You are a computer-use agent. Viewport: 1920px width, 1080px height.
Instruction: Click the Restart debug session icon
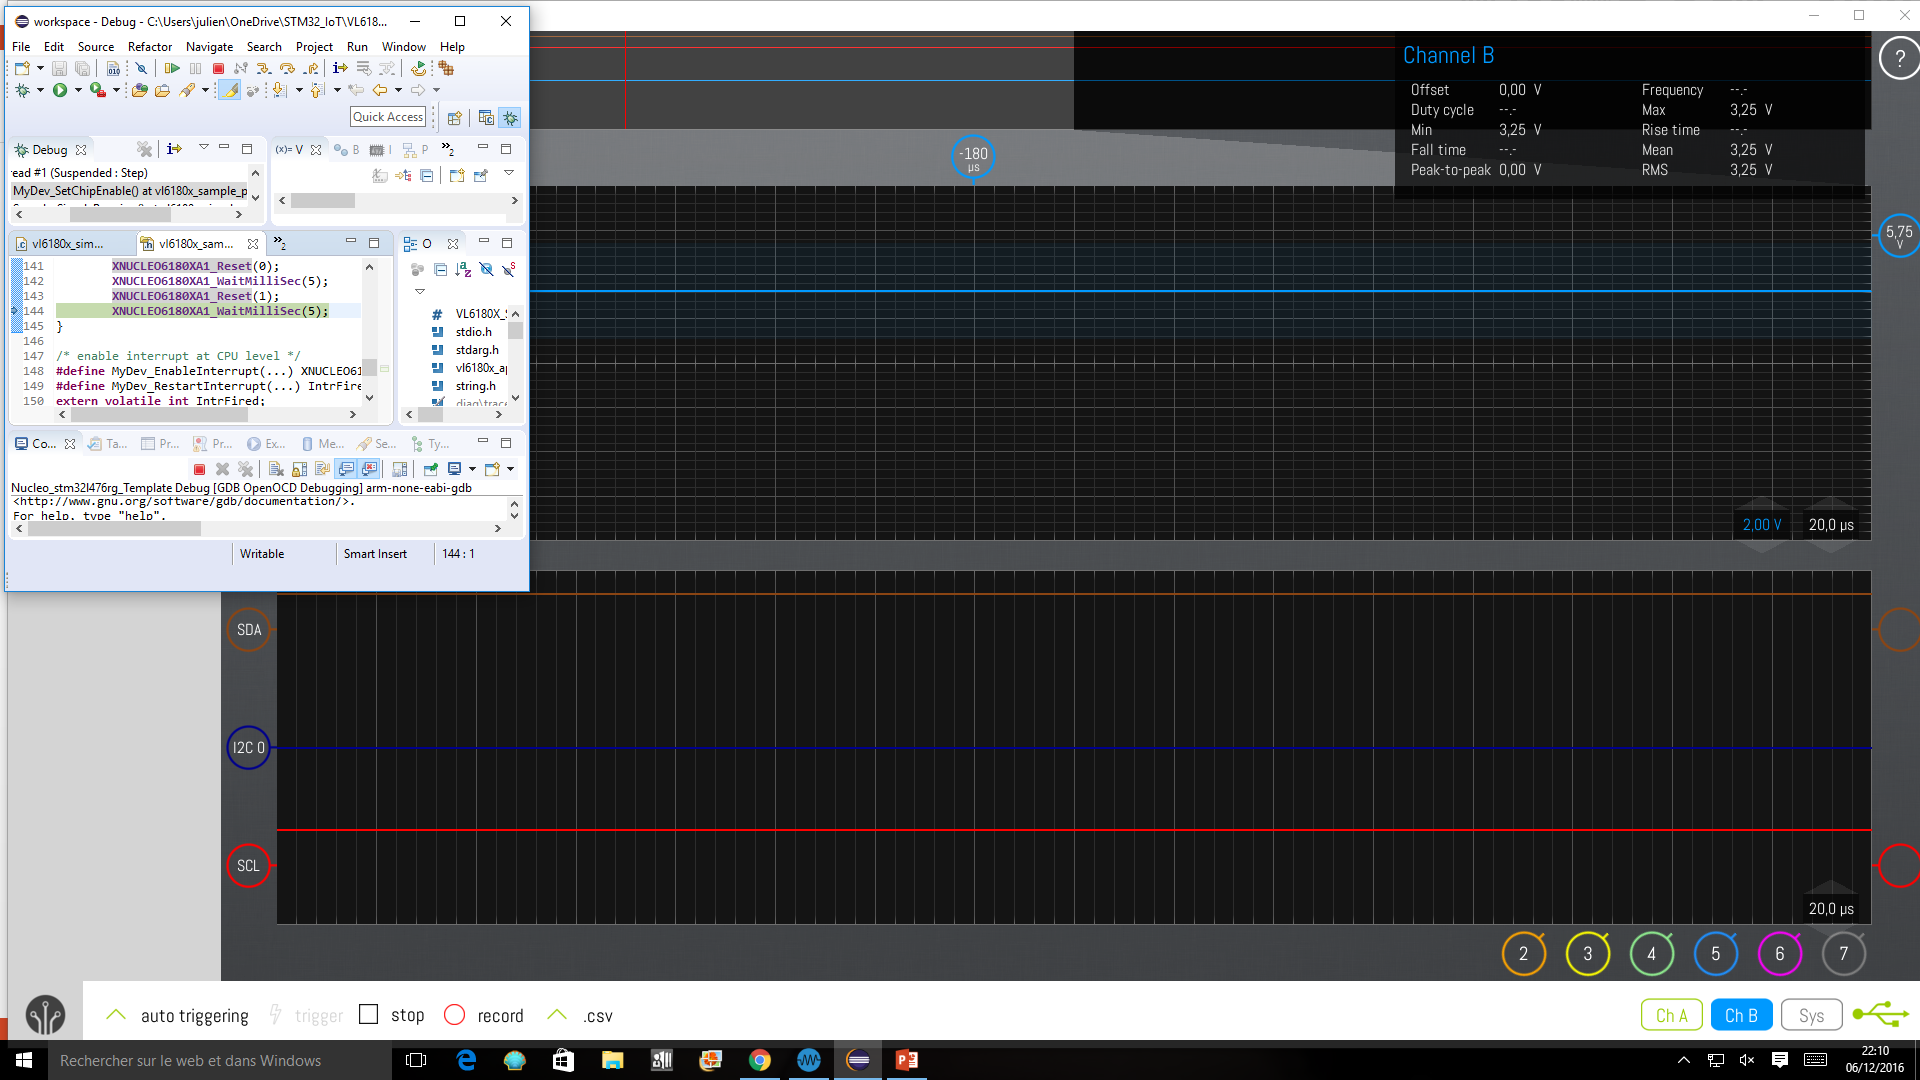(418, 68)
